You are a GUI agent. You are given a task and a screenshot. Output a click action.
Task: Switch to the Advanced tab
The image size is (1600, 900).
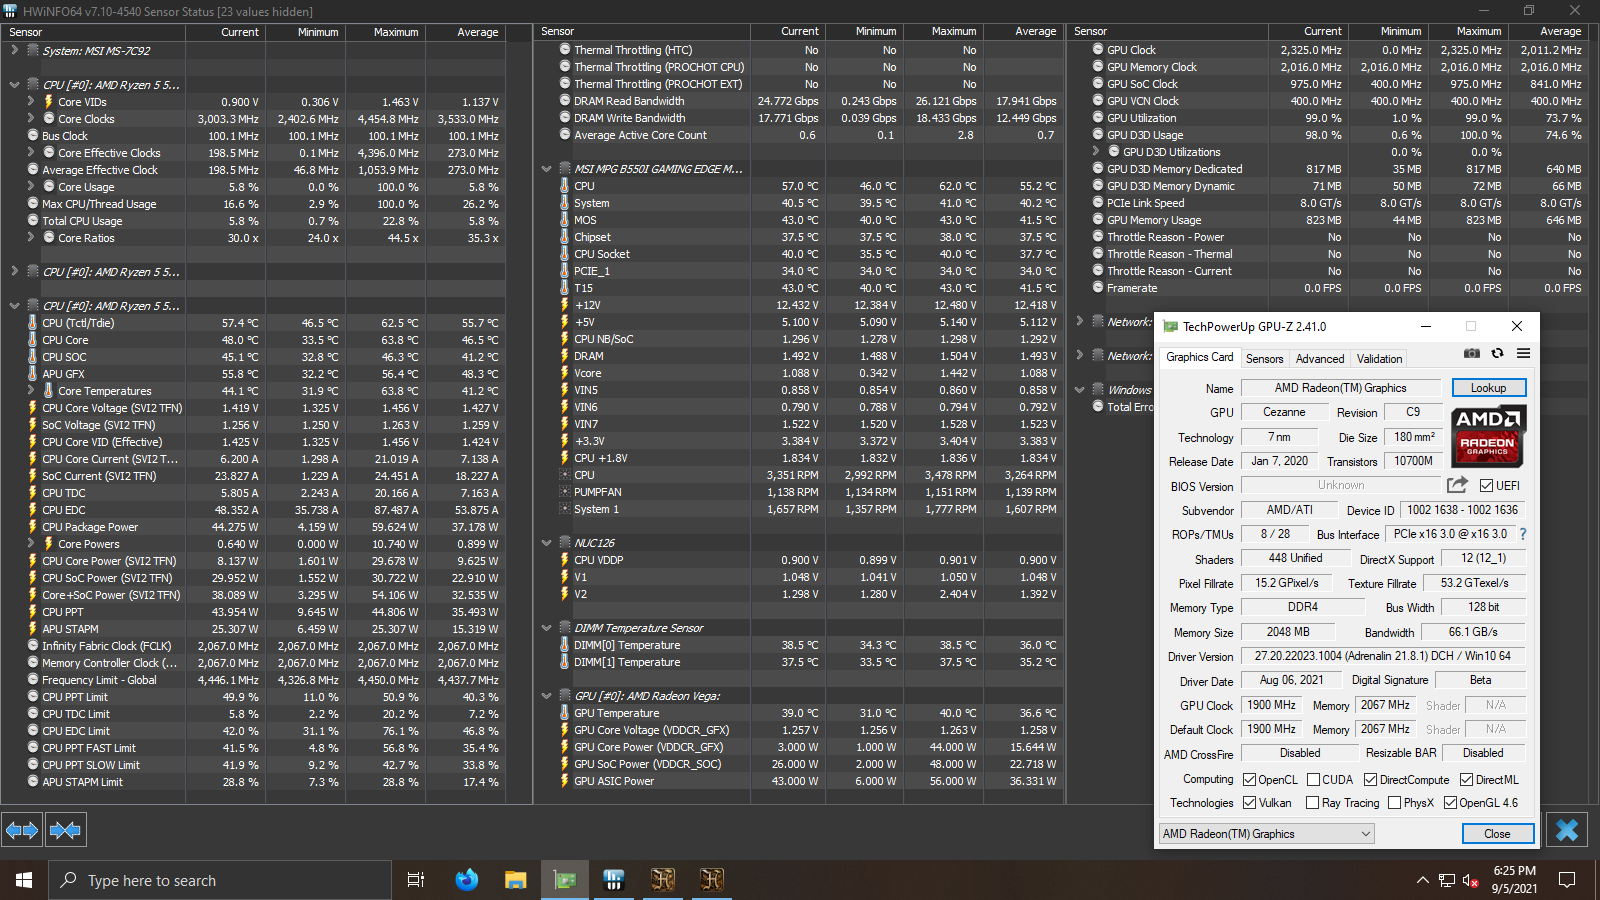click(1320, 359)
